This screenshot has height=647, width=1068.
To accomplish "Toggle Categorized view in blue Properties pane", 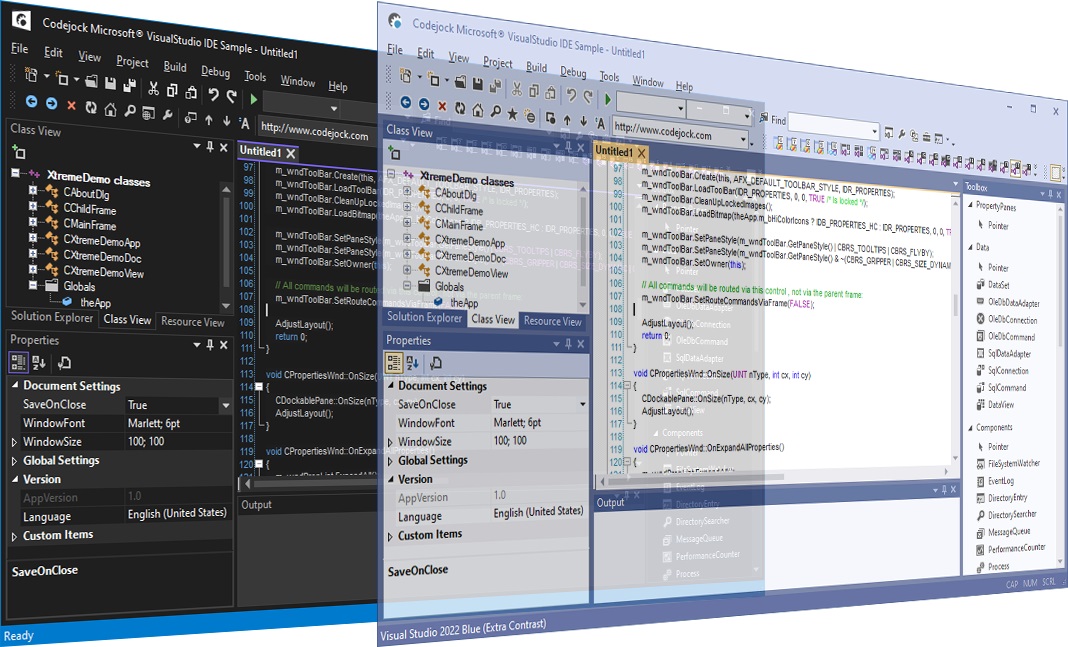I will (x=394, y=362).
